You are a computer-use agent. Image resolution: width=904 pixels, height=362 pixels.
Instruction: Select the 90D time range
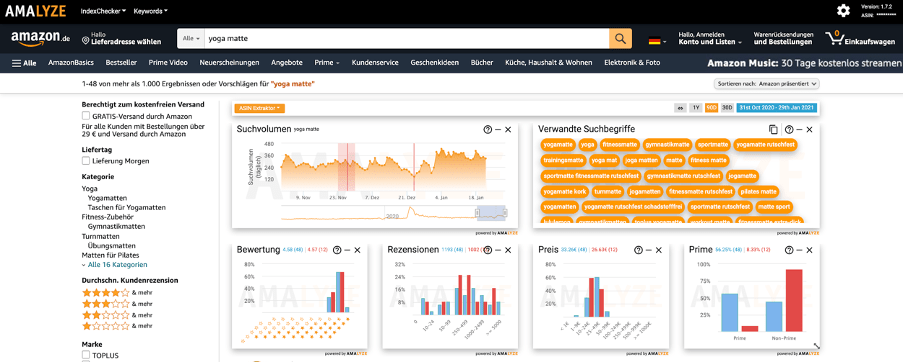tap(711, 108)
